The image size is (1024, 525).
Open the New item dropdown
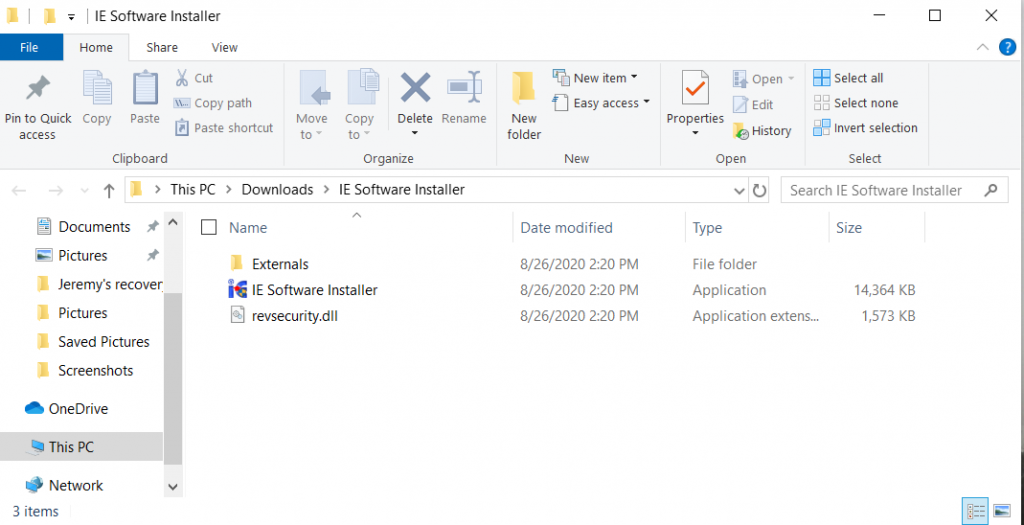(x=595, y=78)
